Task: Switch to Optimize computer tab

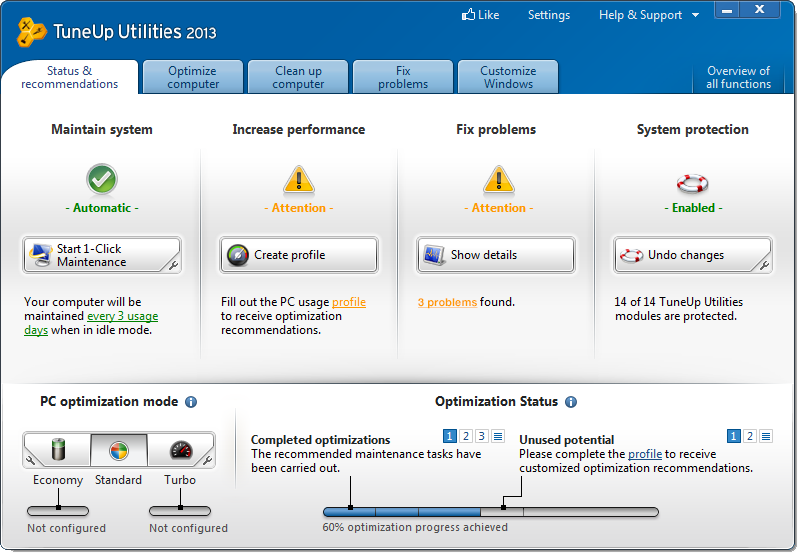Action: point(193,77)
